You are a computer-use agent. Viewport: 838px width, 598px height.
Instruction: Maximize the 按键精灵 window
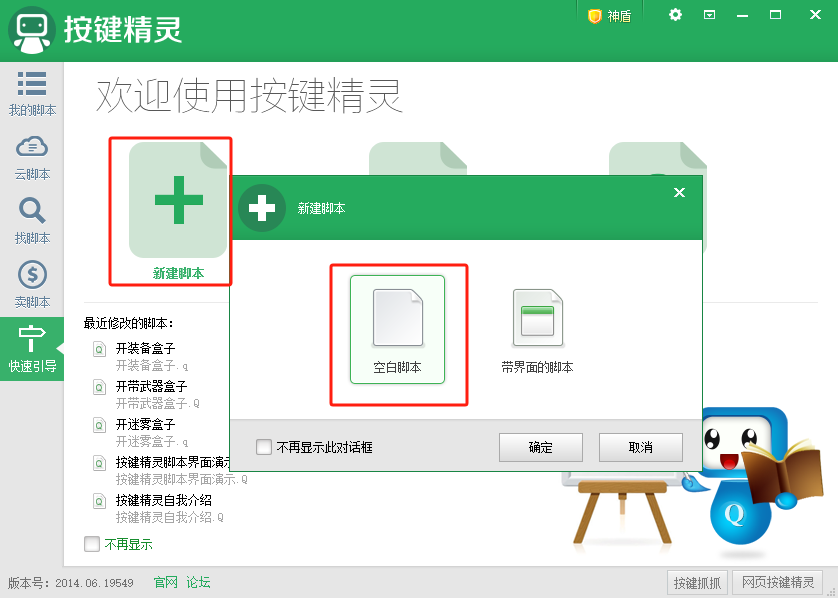[775, 15]
